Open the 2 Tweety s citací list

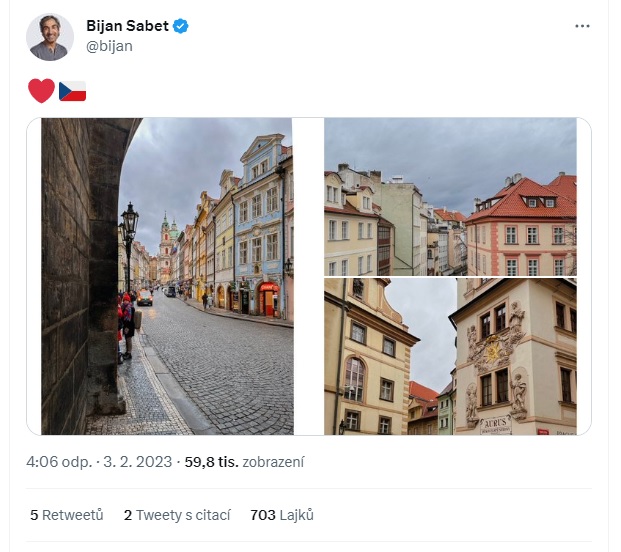coord(177,515)
